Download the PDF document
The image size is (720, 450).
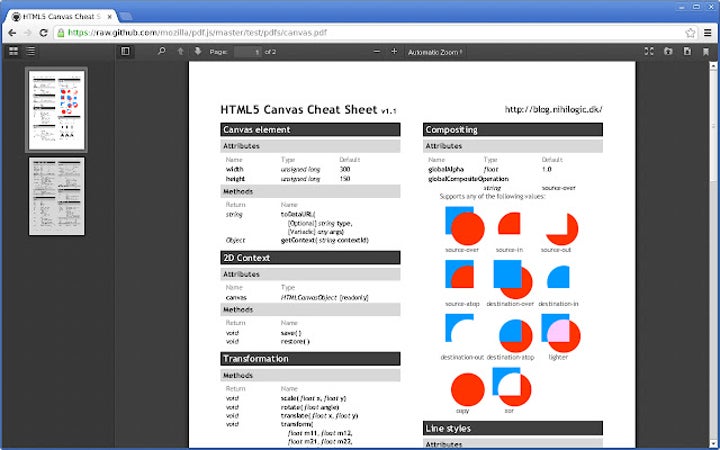point(686,51)
